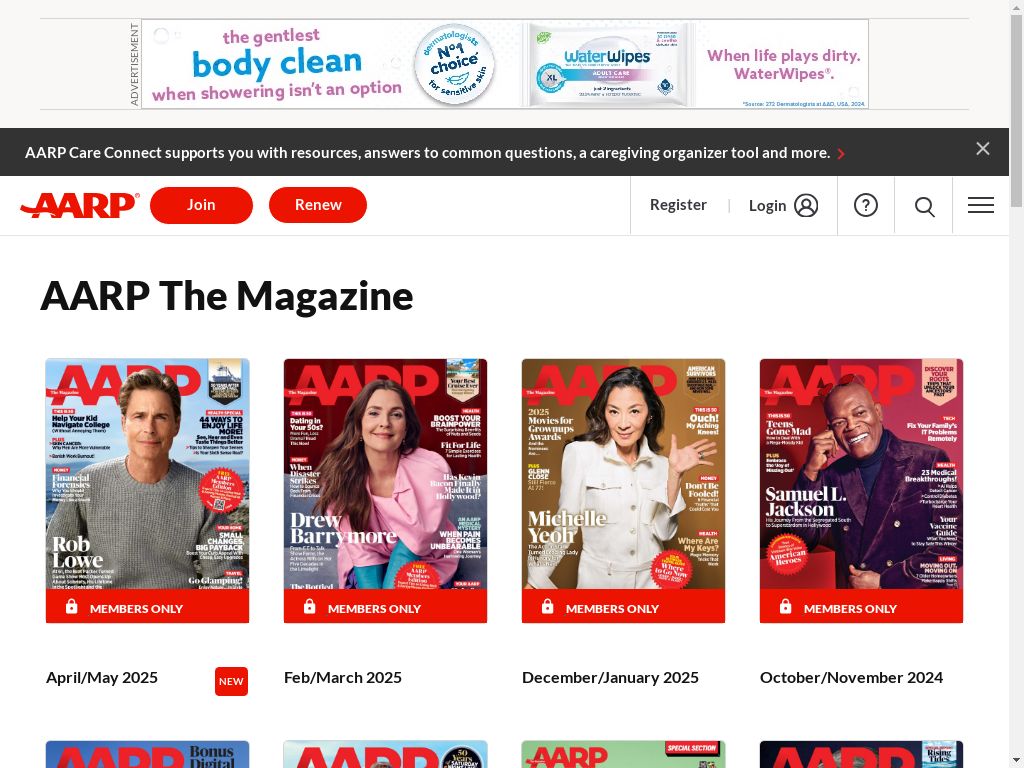Select December/January 2025 issue title
The width and height of the screenshot is (1024, 768).
coord(610,678)
